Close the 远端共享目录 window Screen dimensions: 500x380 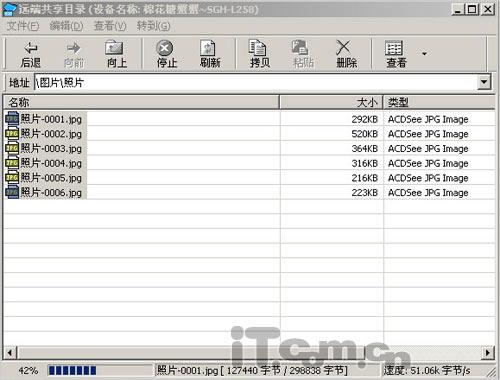point(488,9)
